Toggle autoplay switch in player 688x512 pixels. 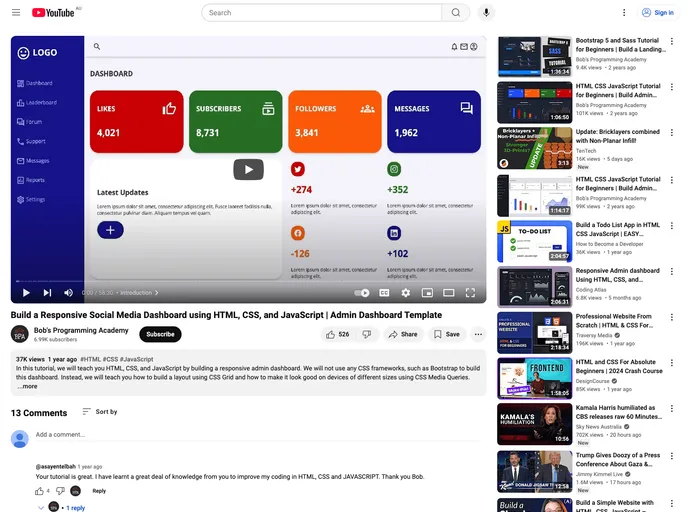pyautogui.click(x=362, y=293)
